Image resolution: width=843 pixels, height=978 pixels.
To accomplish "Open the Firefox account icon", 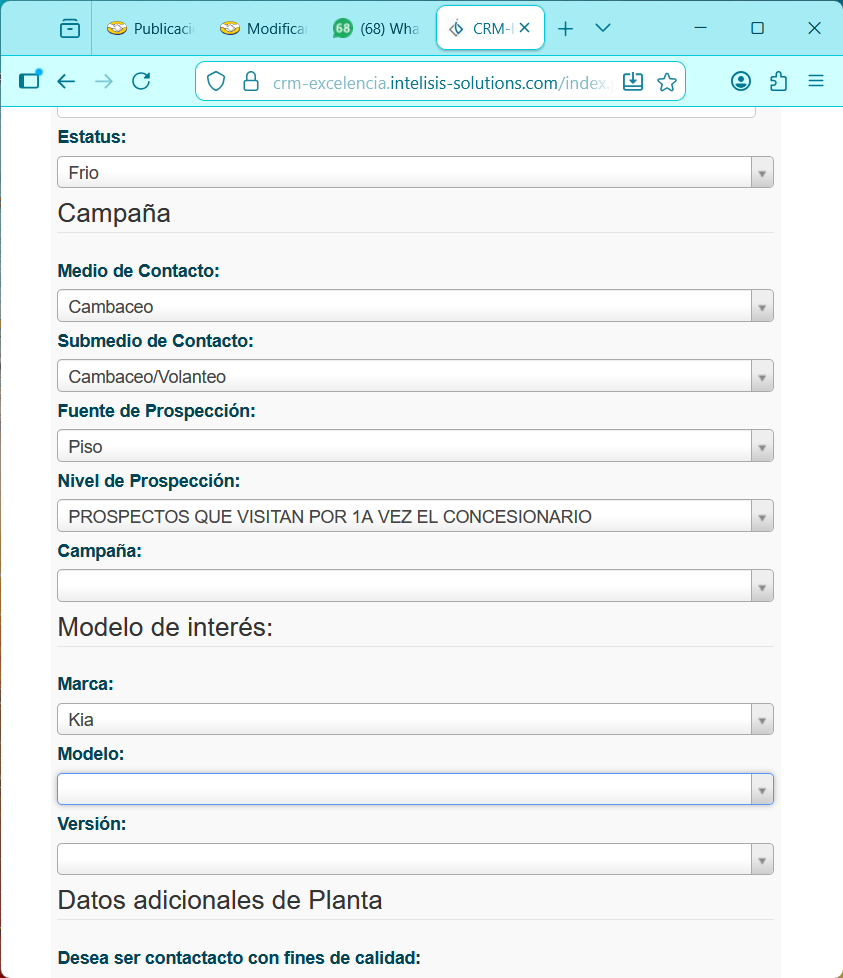I will [740, 82].
